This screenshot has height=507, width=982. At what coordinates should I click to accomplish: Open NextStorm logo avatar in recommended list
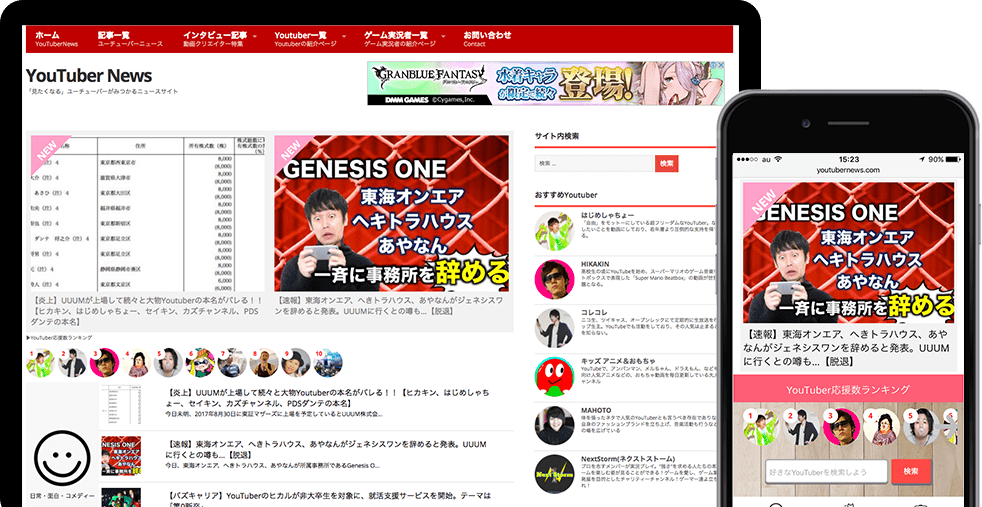[x=554, y=475]
